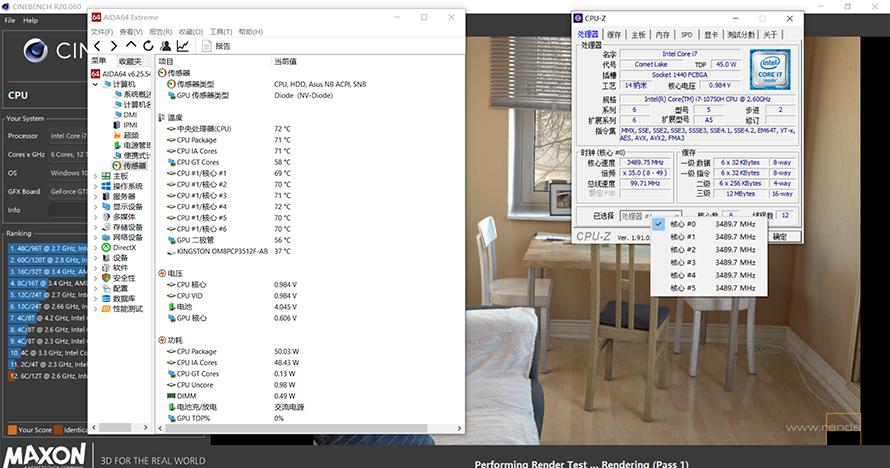Switch to 缓存 tab in CPU-Z
Viewport: 890px width, 468px height.
coord(614,35)
